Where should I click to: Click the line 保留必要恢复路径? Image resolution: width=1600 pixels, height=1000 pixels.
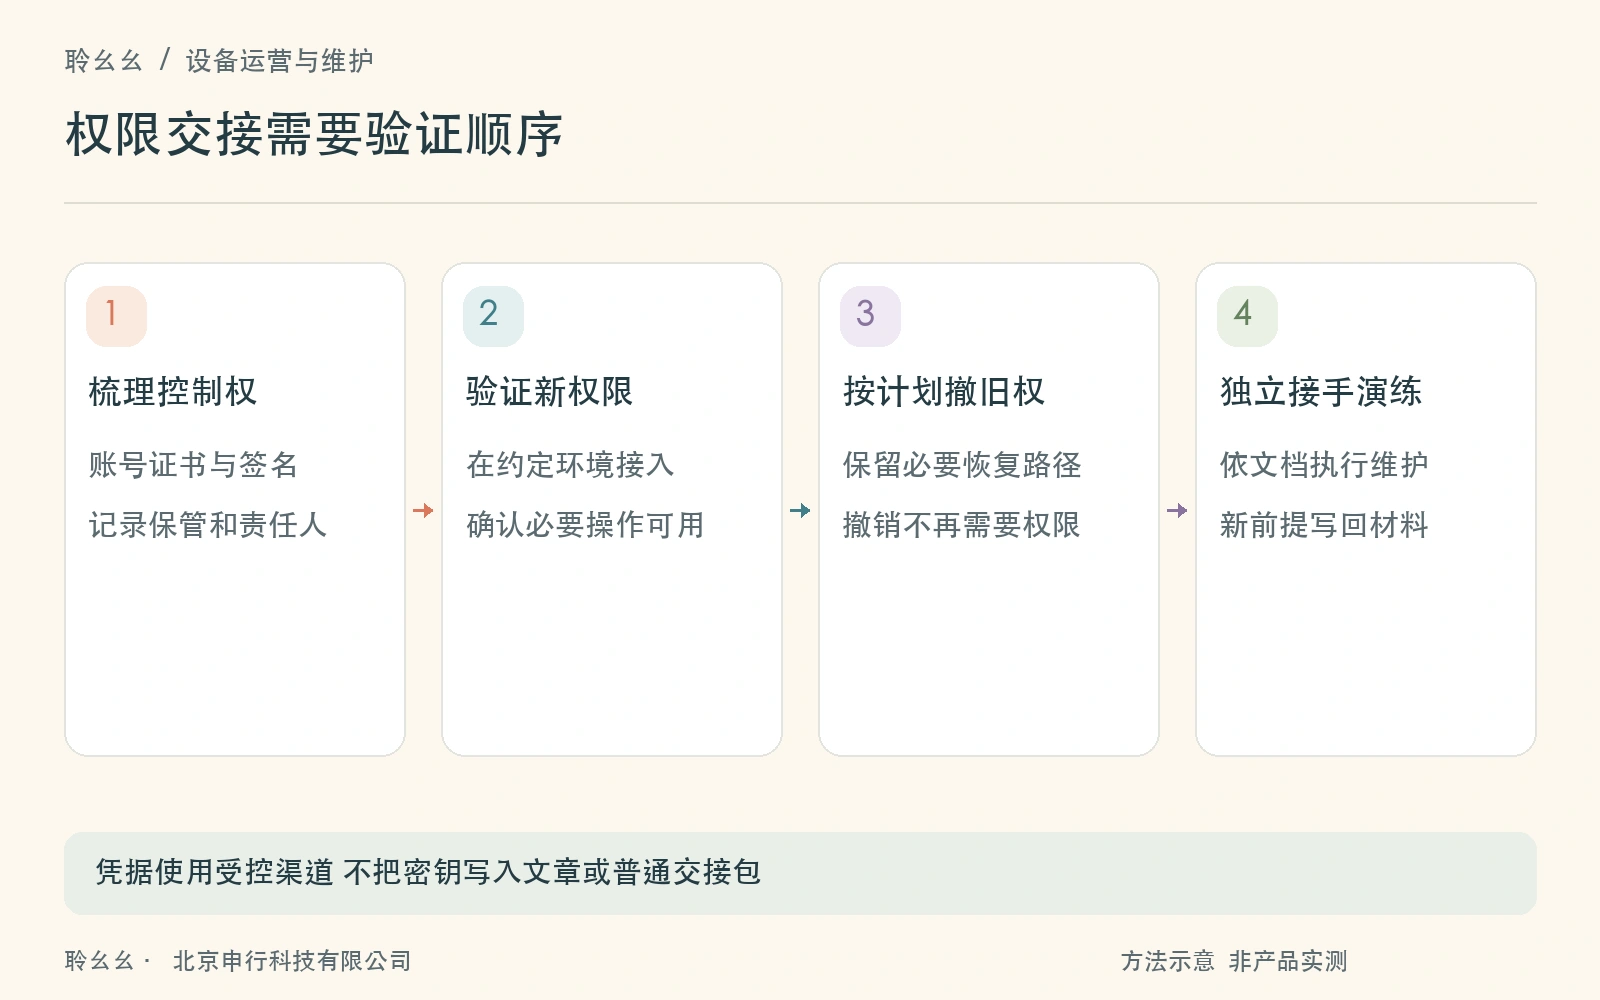click(962, 465)
